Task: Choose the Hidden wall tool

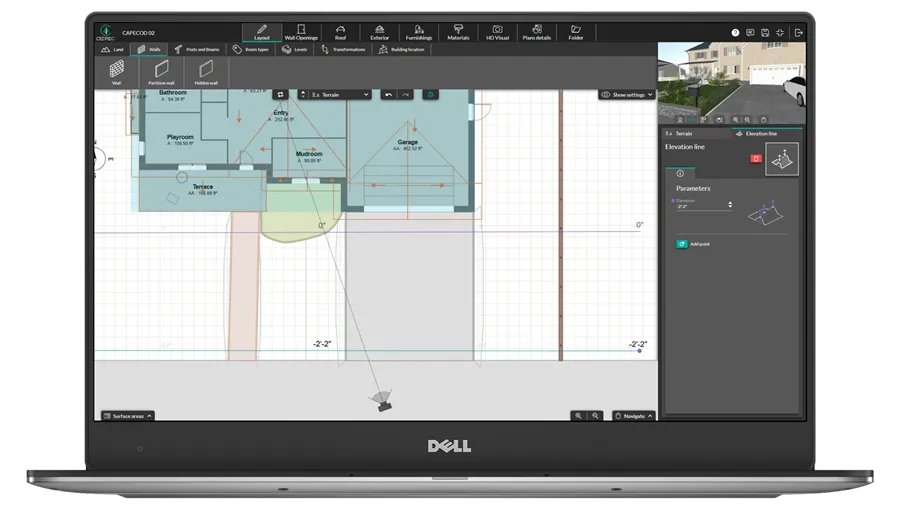Action: click(x=206, y=72)
